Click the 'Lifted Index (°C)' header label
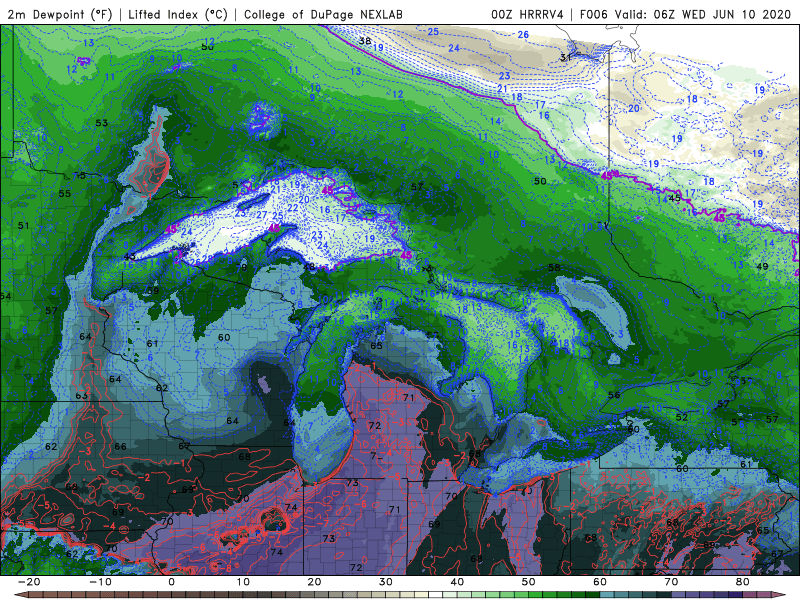This screenshot has height=600, width=800. click(178, 14)
